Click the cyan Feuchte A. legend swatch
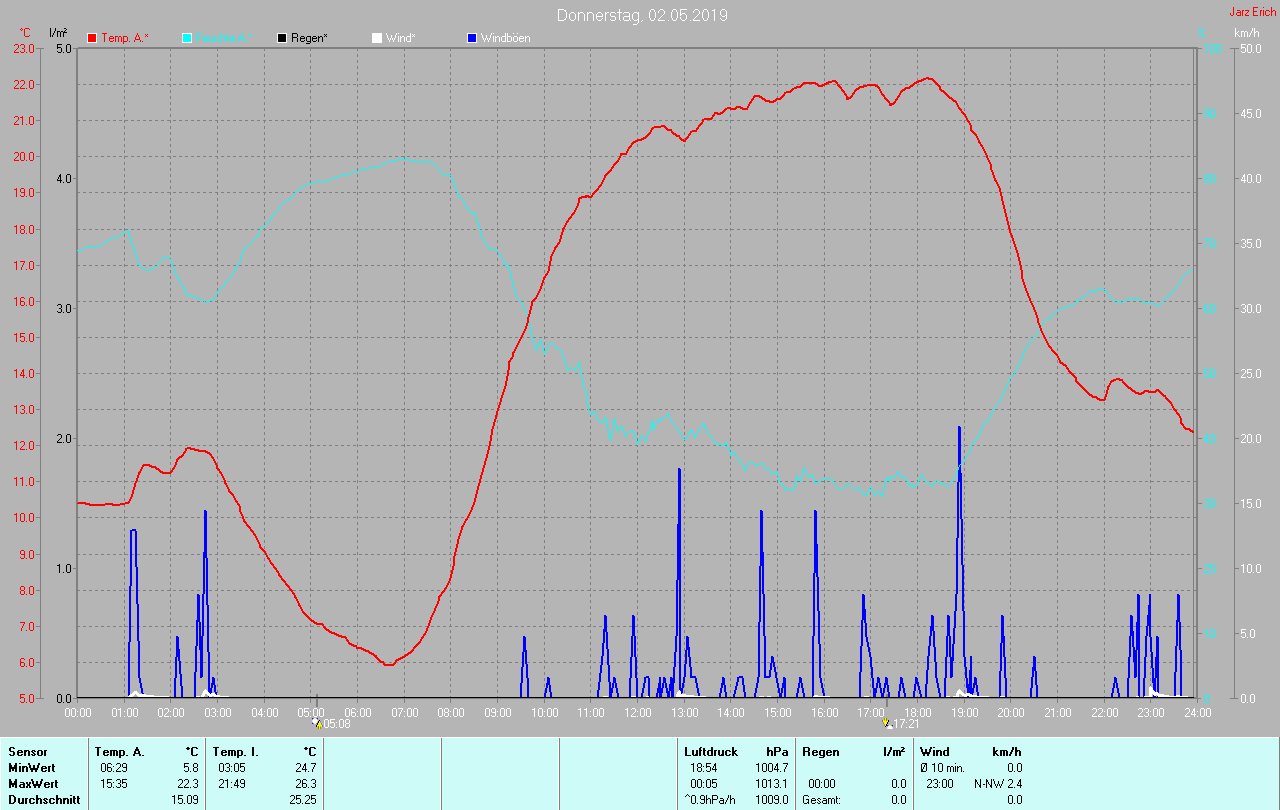Viewport: 1280px width, 810px height. 186,38
